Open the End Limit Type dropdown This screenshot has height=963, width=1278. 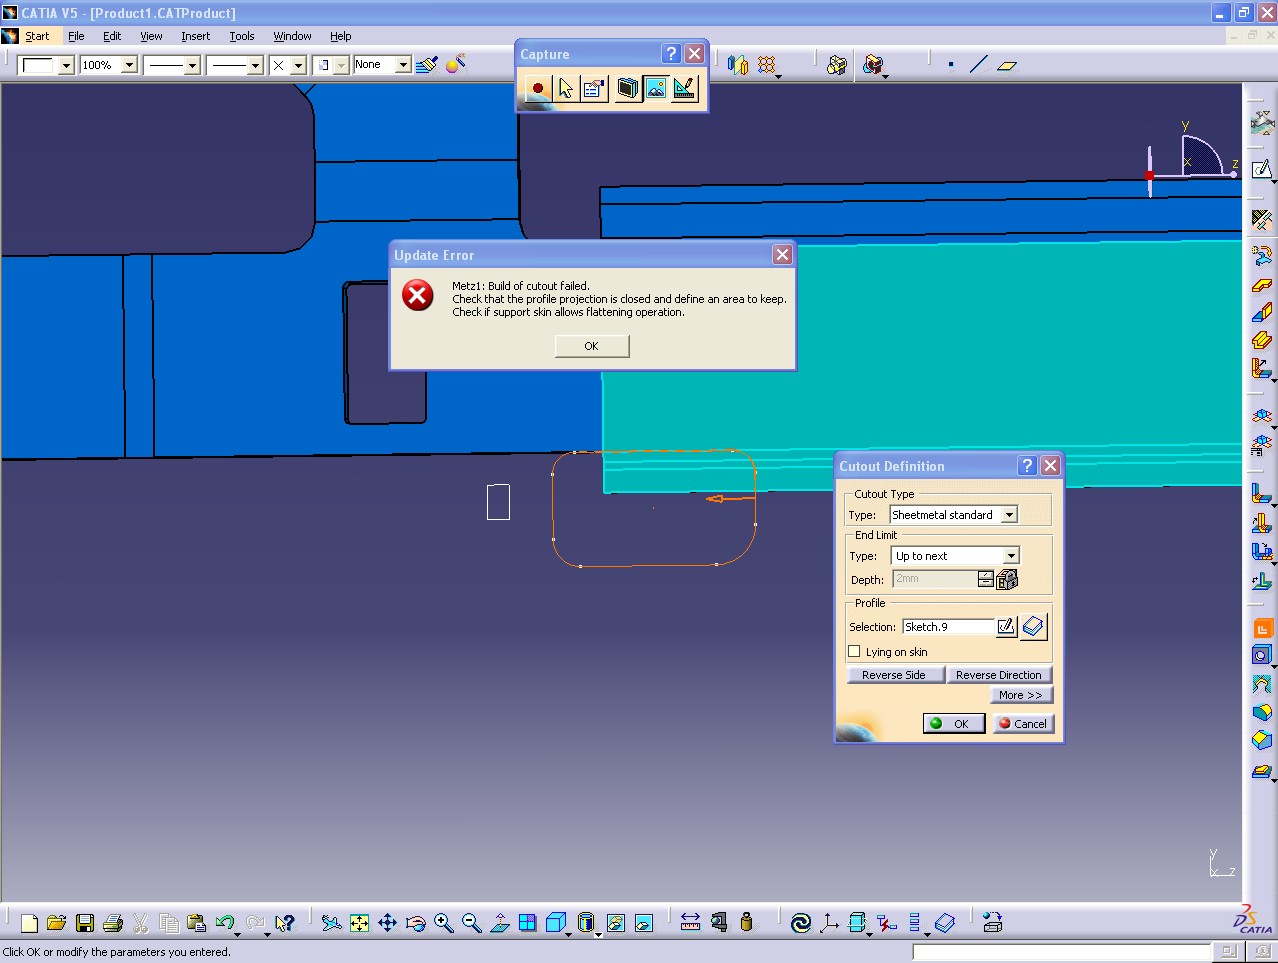[1011, 556]
